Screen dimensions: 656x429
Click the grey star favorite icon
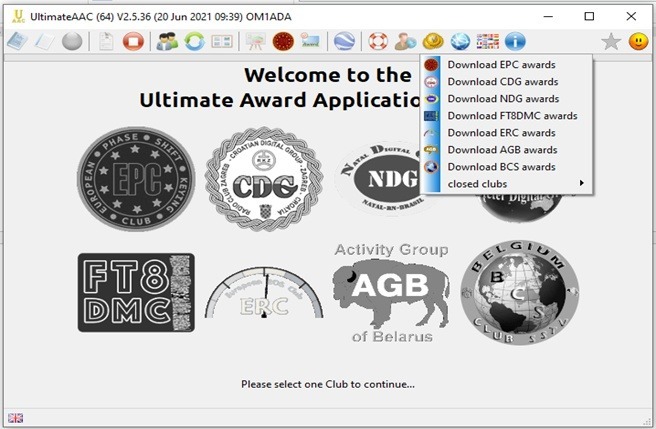click(x=611, y=41)
